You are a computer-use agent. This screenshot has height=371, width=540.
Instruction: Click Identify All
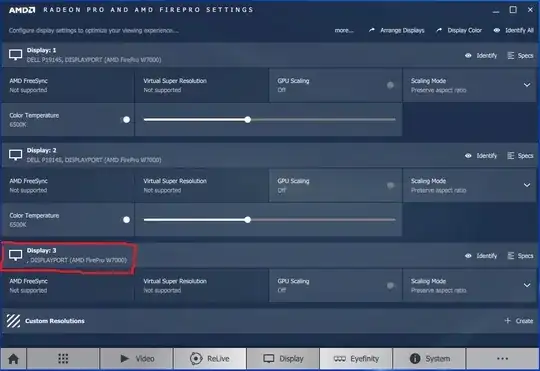point(513,31)
